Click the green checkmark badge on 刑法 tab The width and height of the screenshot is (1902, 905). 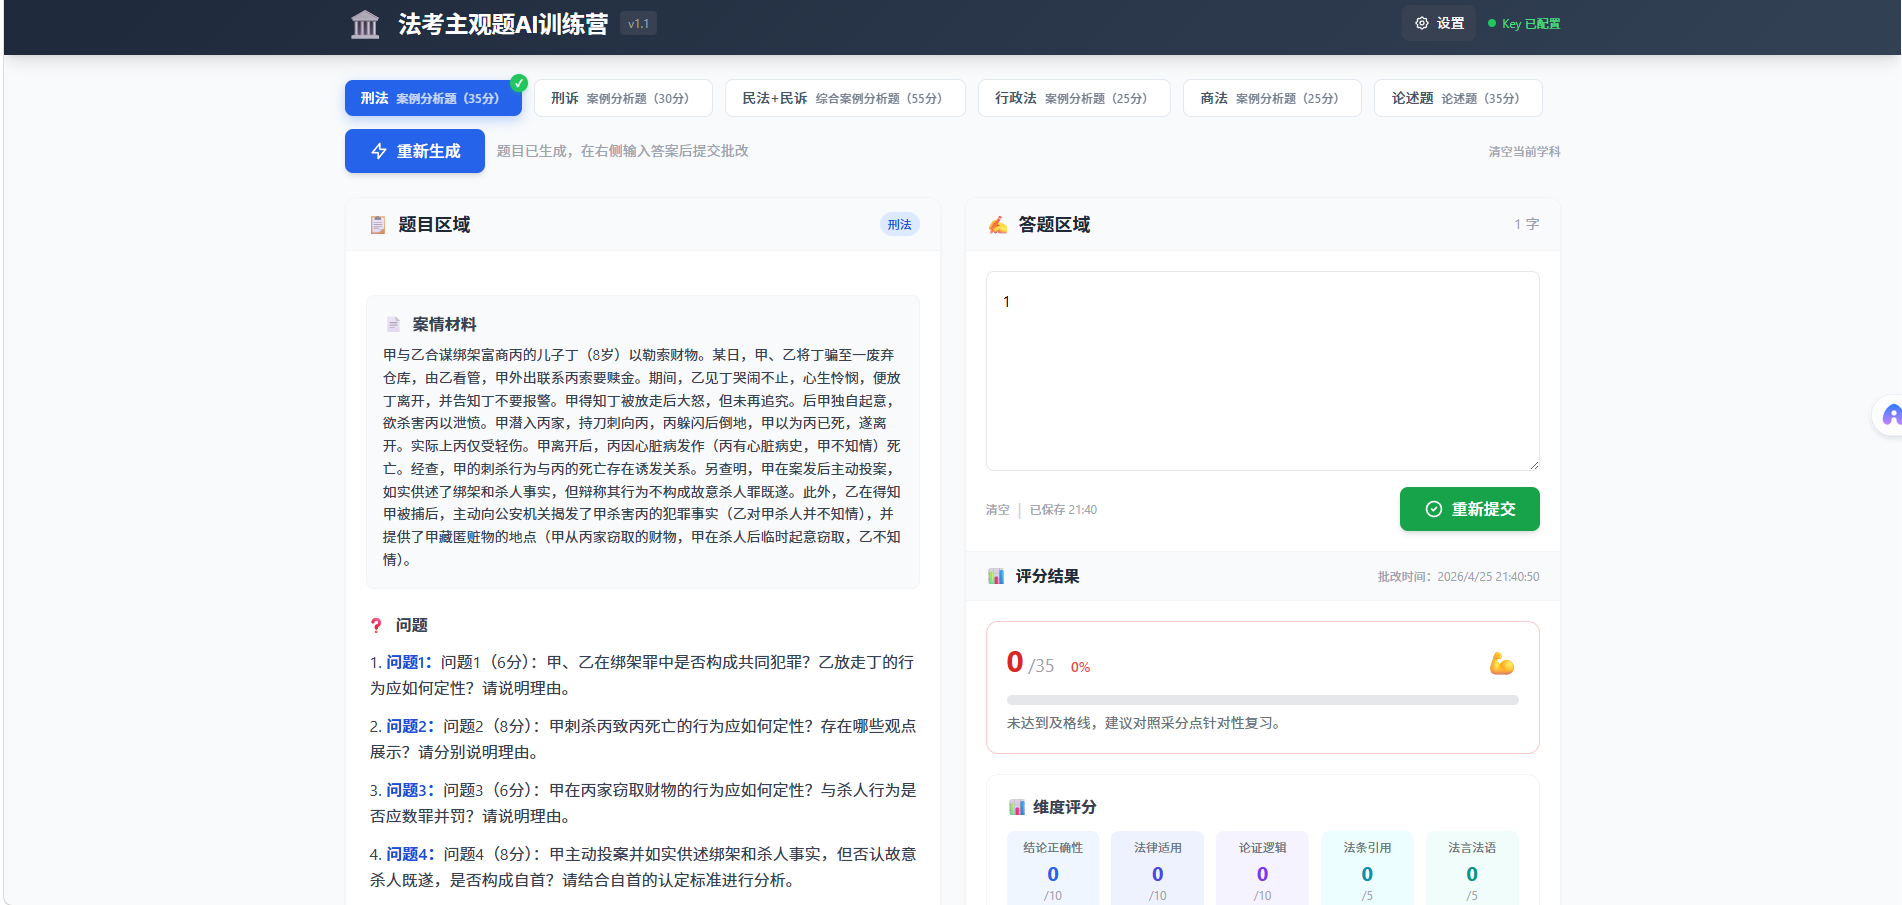tap(518, 83)
